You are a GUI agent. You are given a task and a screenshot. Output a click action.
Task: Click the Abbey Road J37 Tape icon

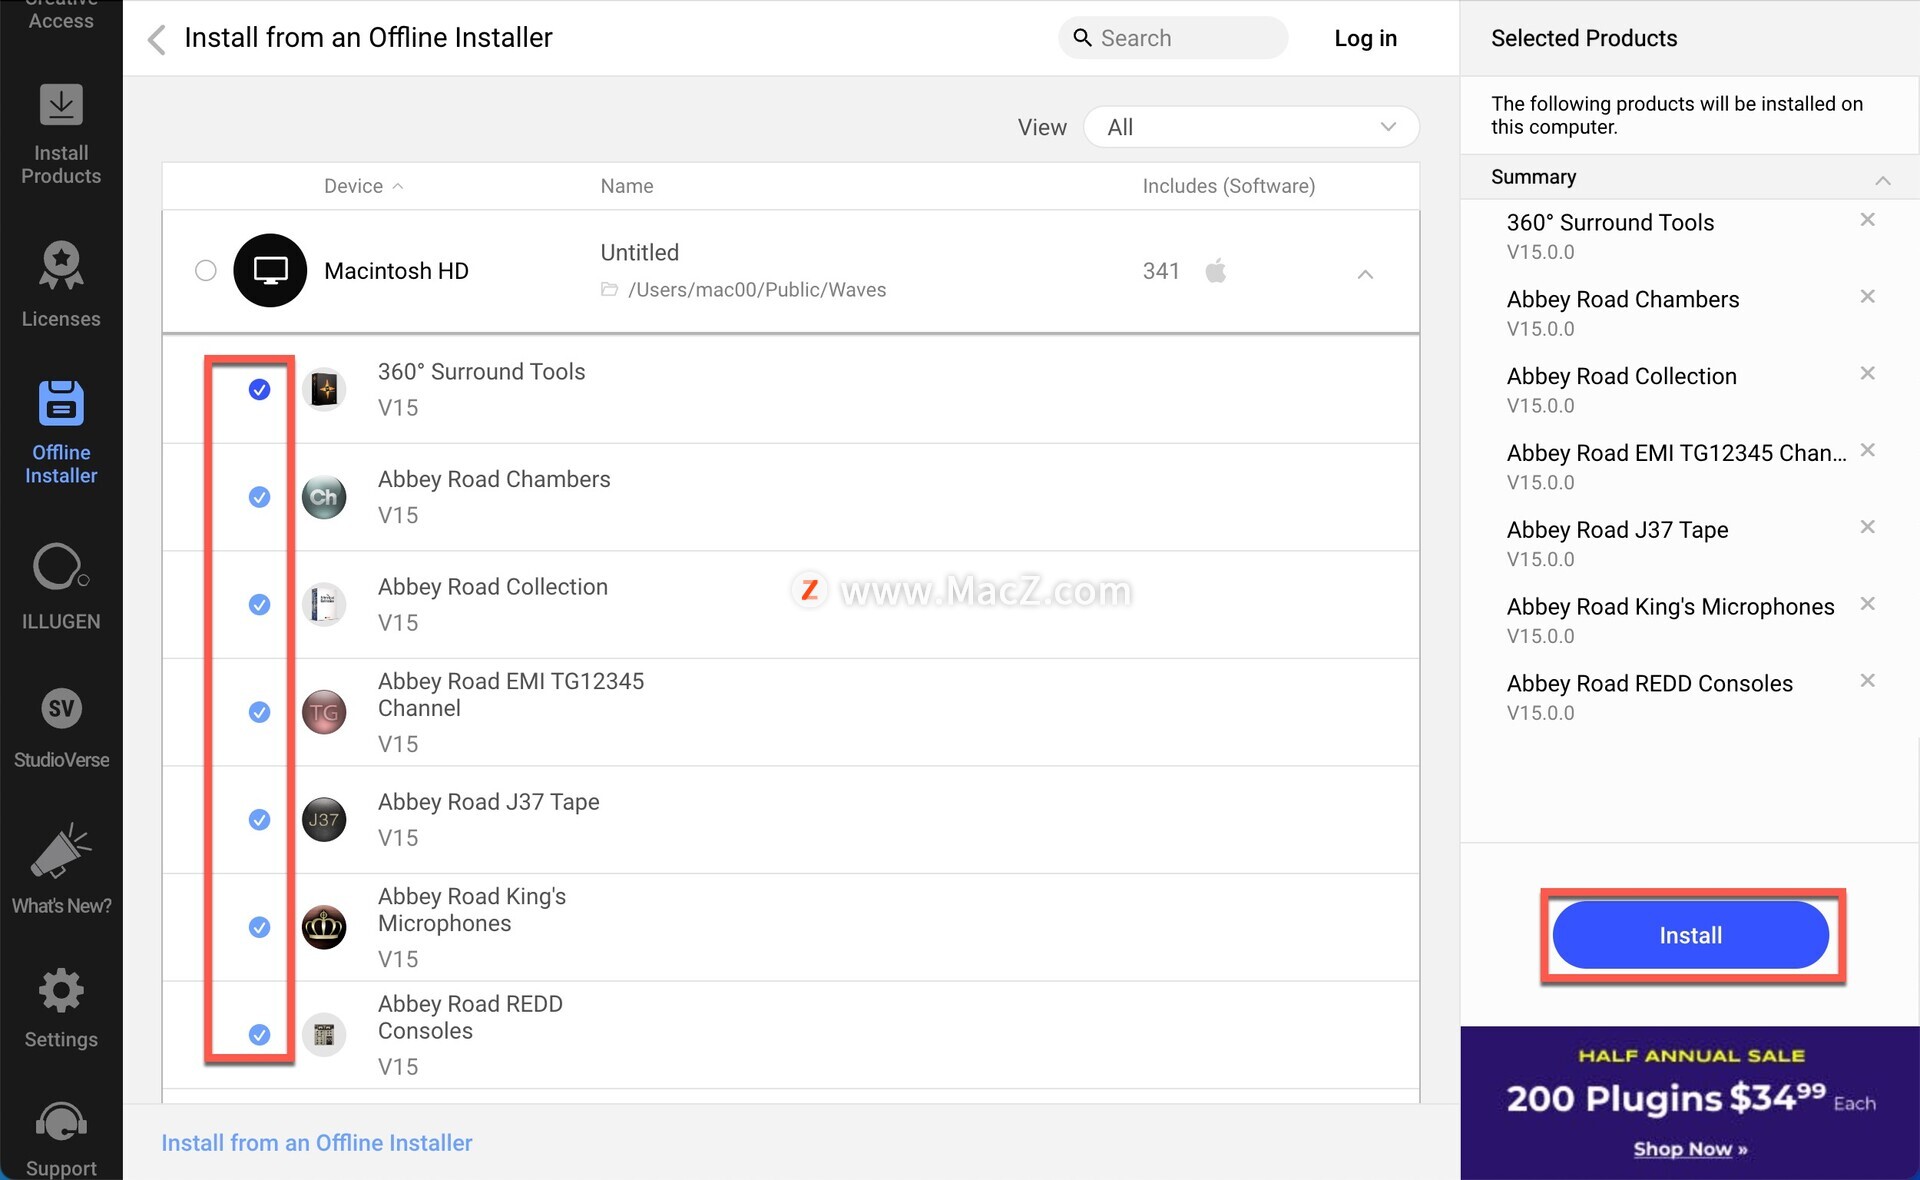pos(324,820)
